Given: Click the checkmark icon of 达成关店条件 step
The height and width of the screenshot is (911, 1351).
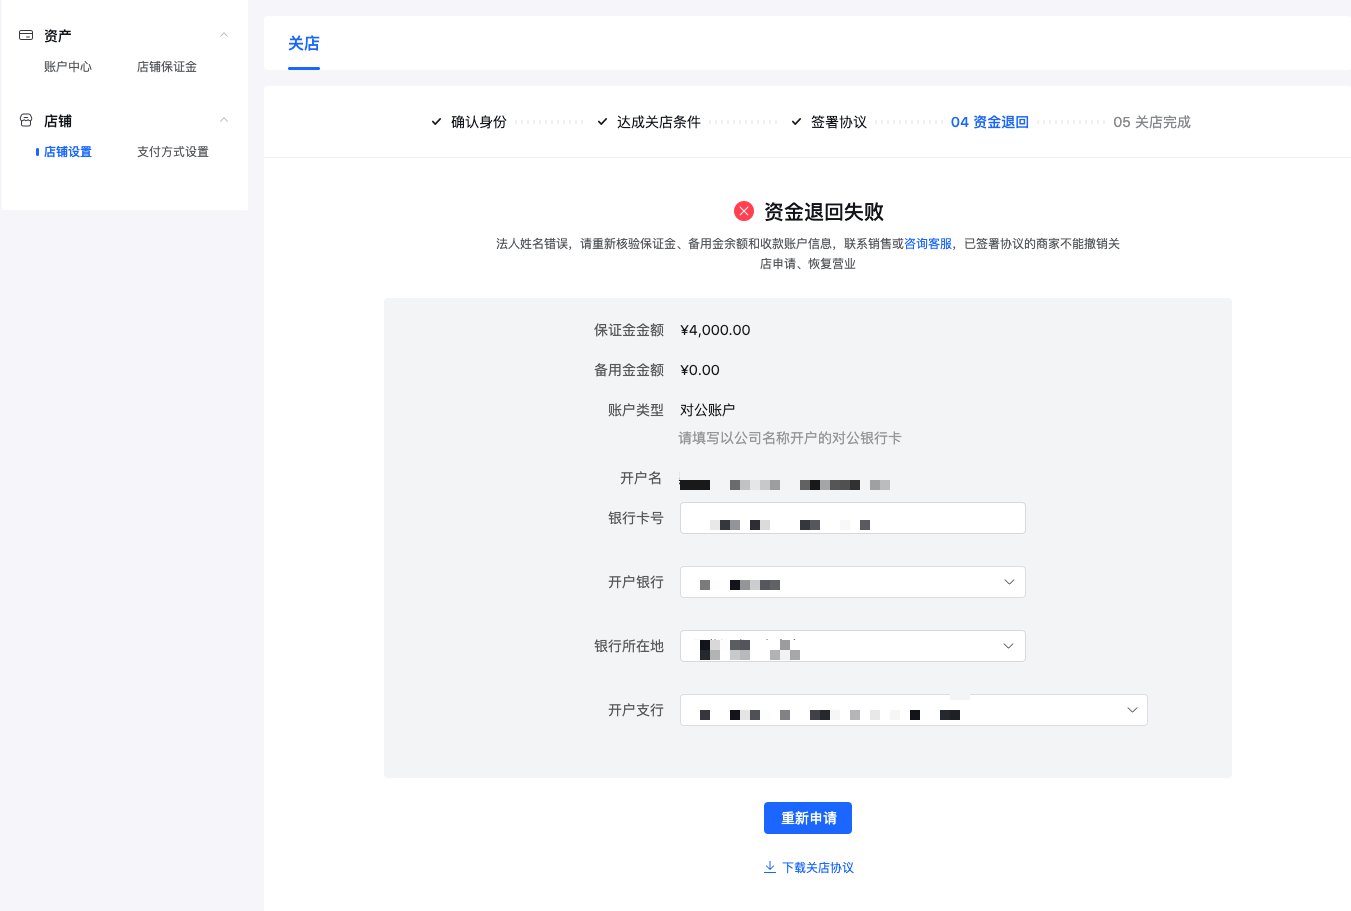Looking at the screenshot, I should pyautogui.click(x=601, y=121).
